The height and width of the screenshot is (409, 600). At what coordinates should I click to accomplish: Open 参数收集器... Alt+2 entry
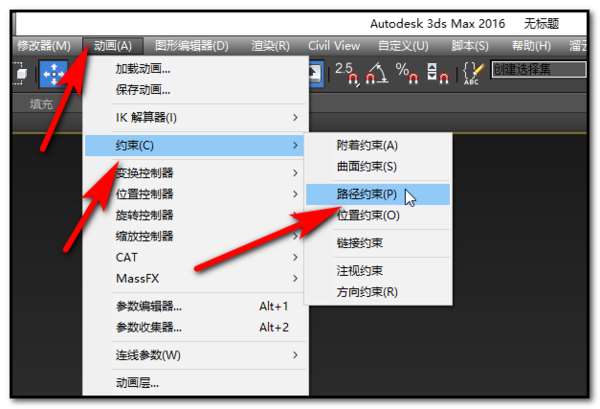tap(195, 327)
